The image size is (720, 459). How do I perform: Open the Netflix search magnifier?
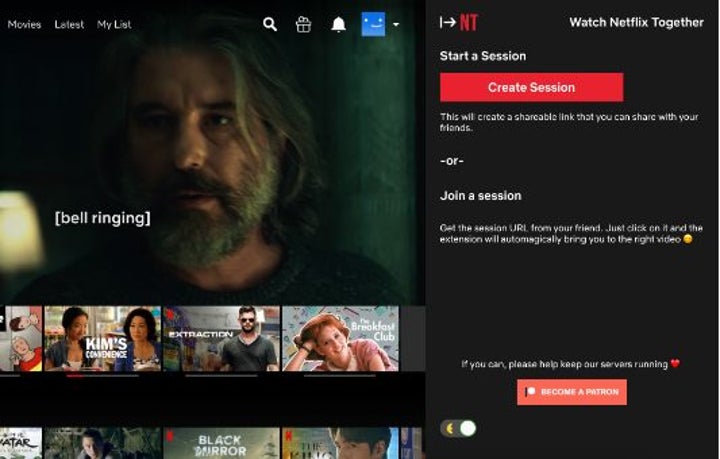click(x=270, y=24)
